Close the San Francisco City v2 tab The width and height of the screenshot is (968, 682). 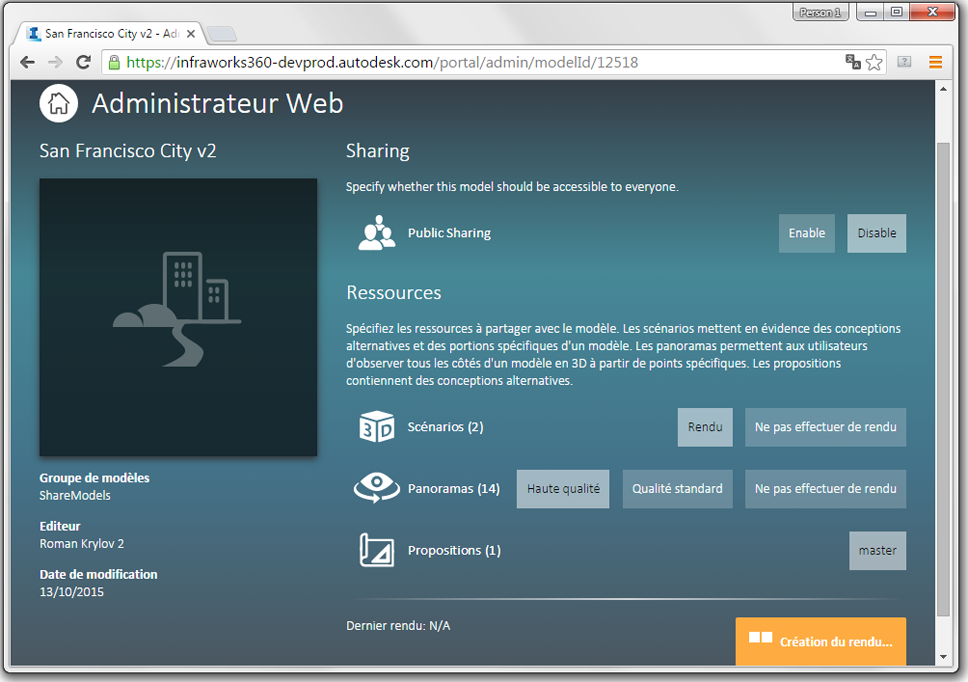point(191,34)
